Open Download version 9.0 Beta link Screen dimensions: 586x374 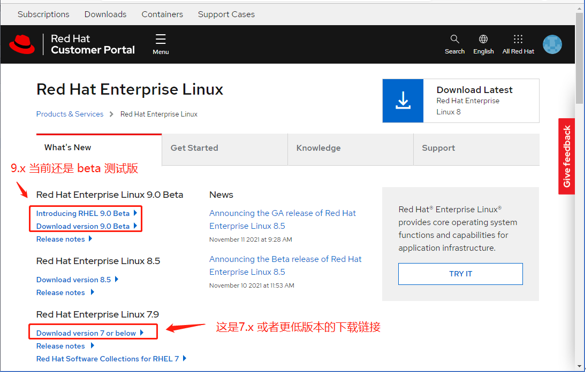coord(87,226)
